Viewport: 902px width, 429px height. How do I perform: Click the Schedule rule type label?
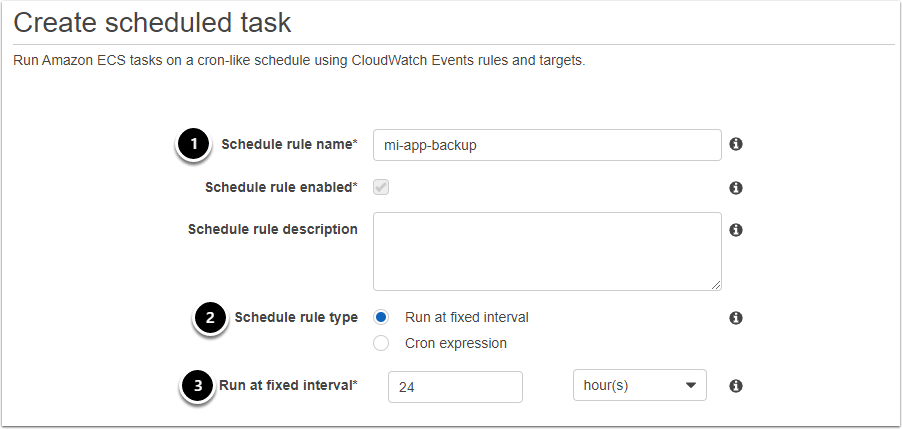[x=295, y=317]
